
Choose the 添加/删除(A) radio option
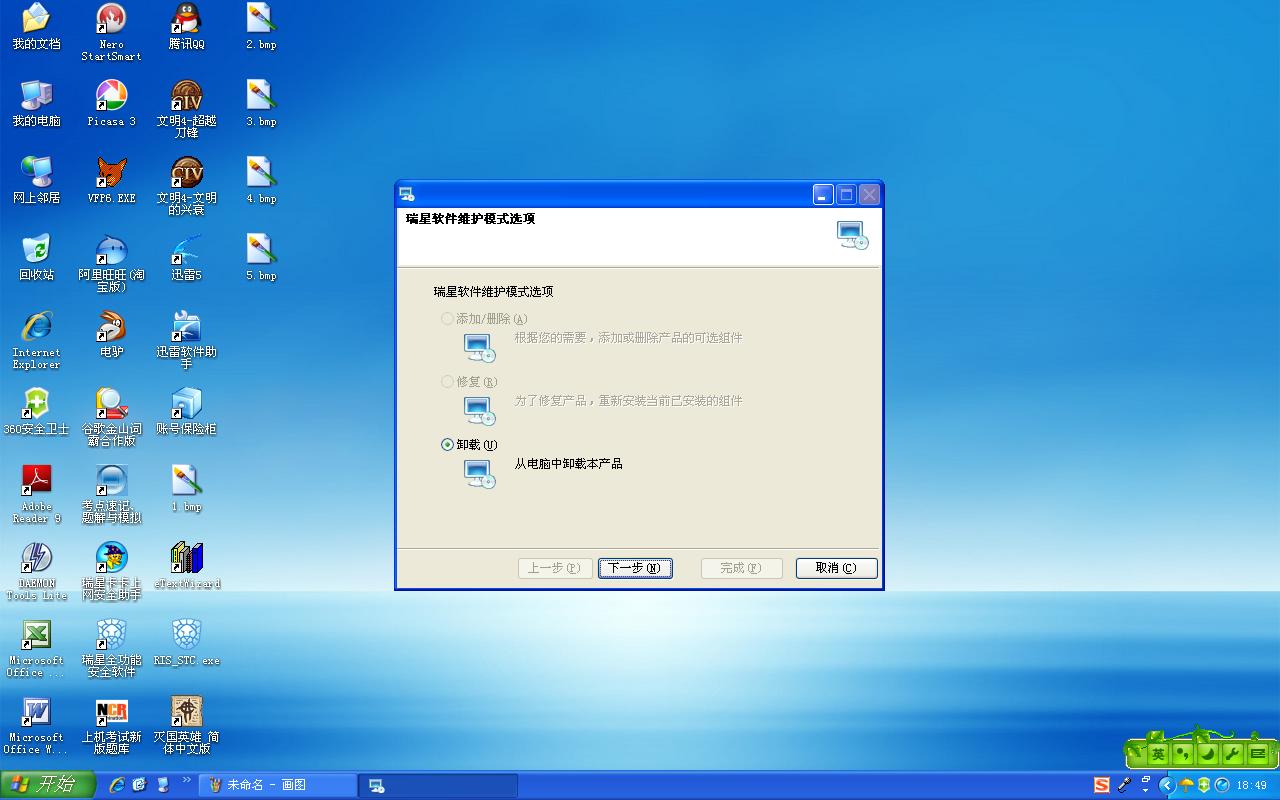click(484, 319)
